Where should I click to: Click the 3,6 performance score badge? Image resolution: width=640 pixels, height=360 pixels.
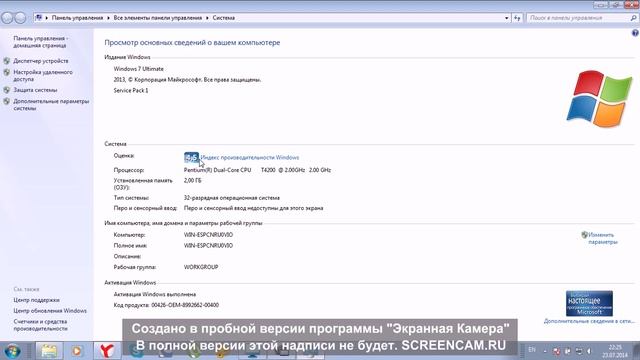pyautogui.click(x=191, y=157)
